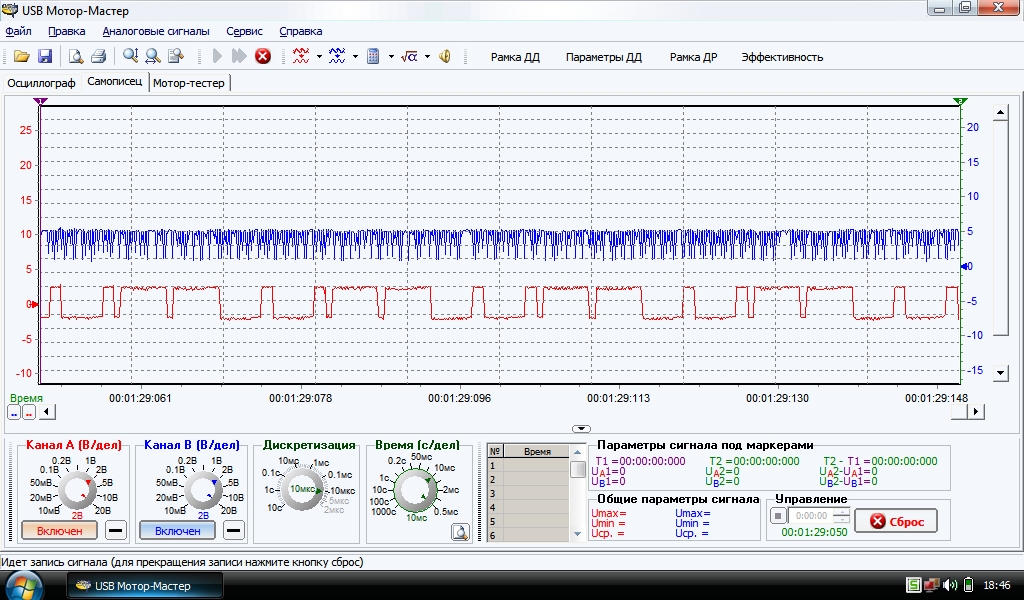
Task: Switch to the Мотор-тестер tab
Action: [189, 83]
